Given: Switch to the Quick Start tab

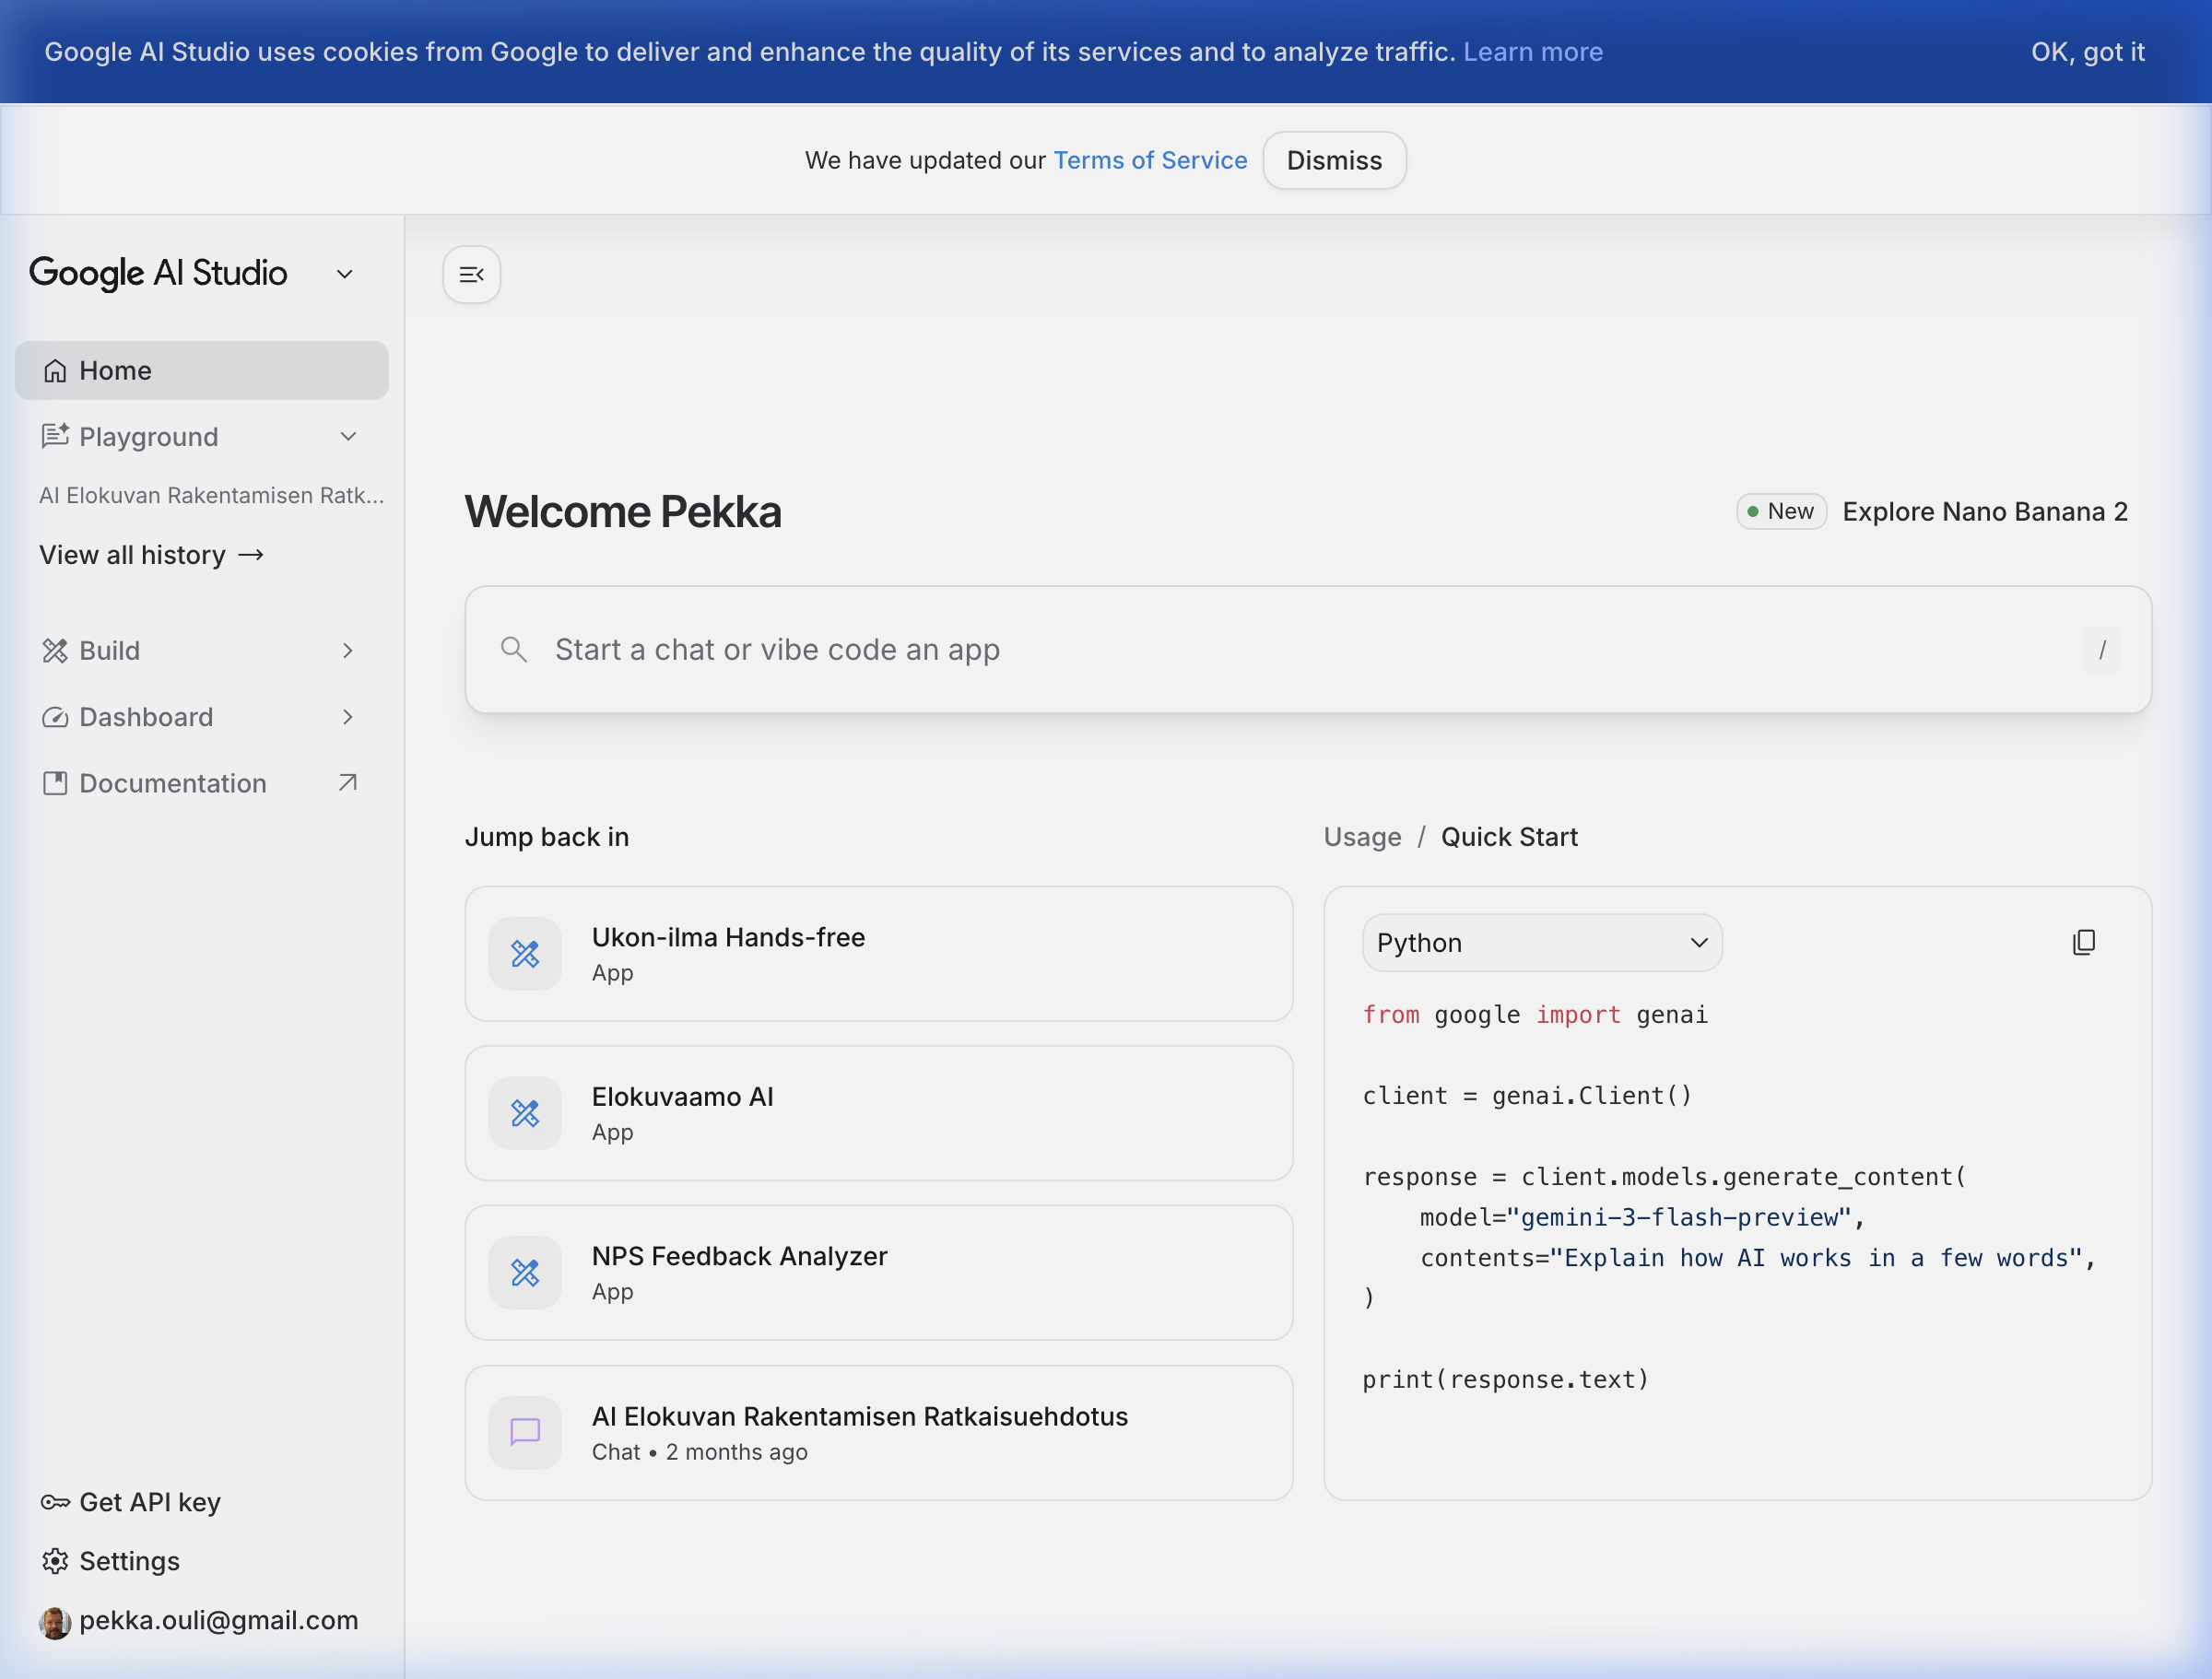Looking at the screenshot, I should click(x=1509, y=837).
